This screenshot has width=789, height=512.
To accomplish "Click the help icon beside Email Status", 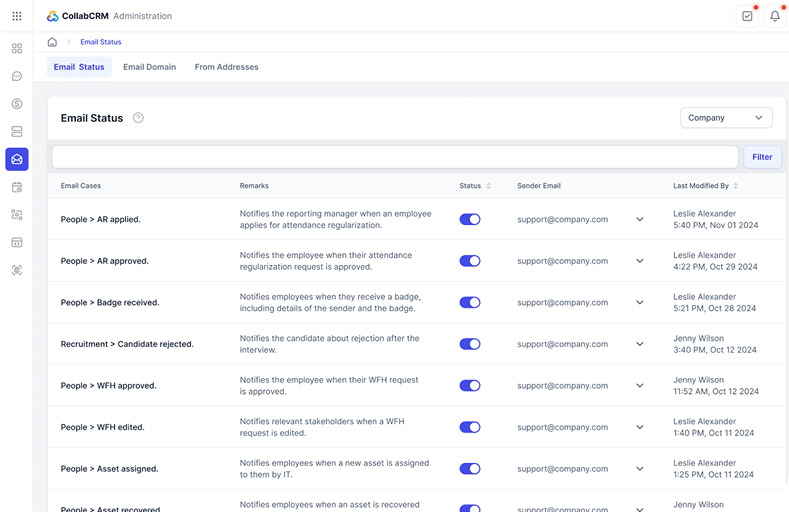I will (x=138, y=118).
